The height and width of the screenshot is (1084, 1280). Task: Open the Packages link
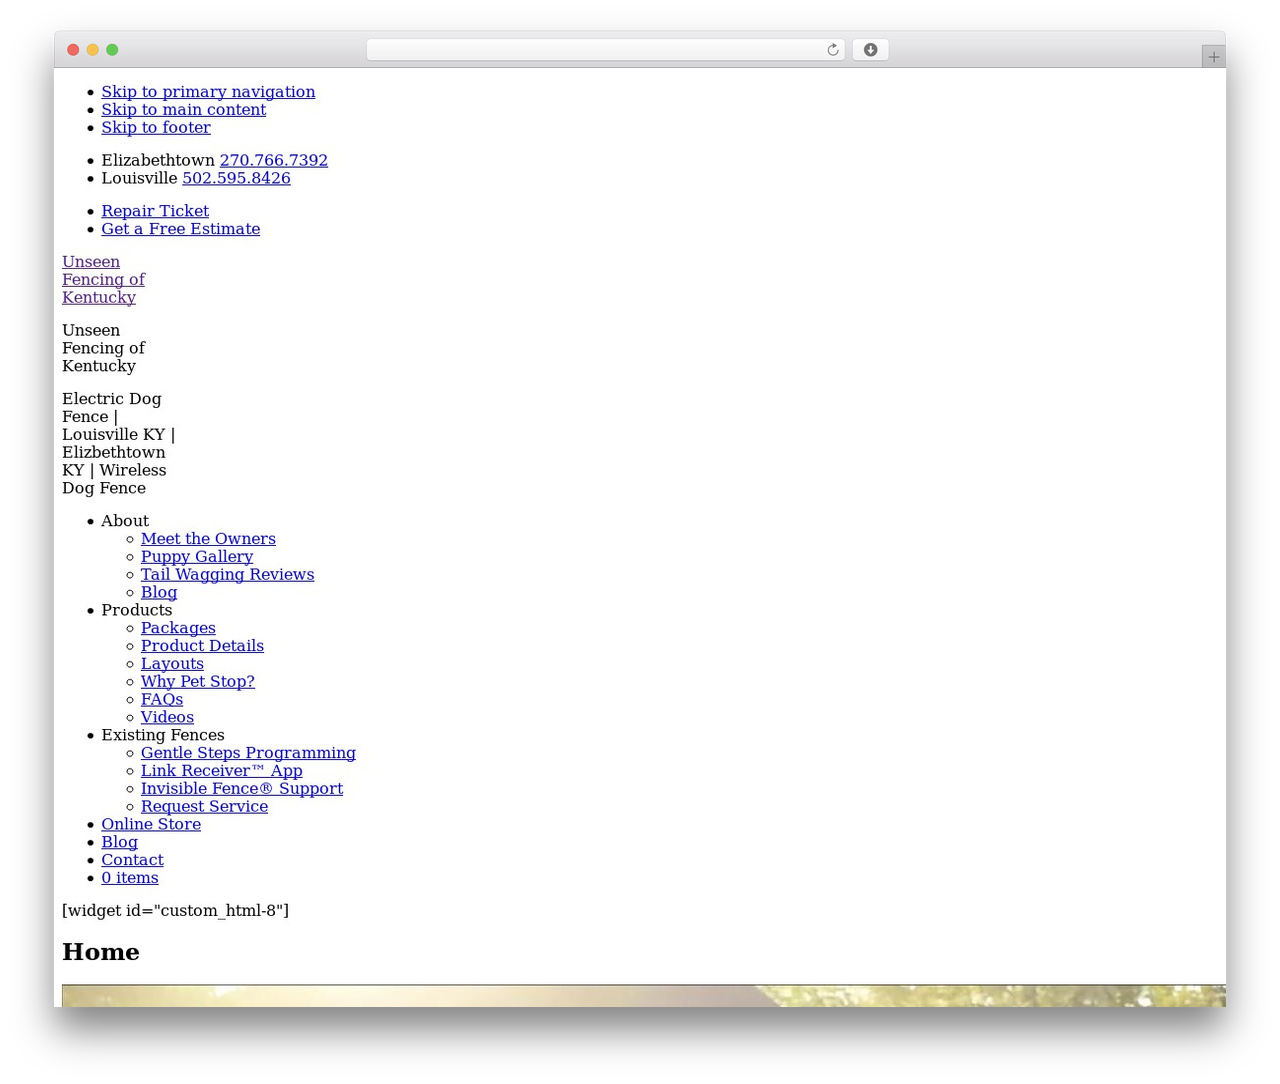[x=178, y=629]
